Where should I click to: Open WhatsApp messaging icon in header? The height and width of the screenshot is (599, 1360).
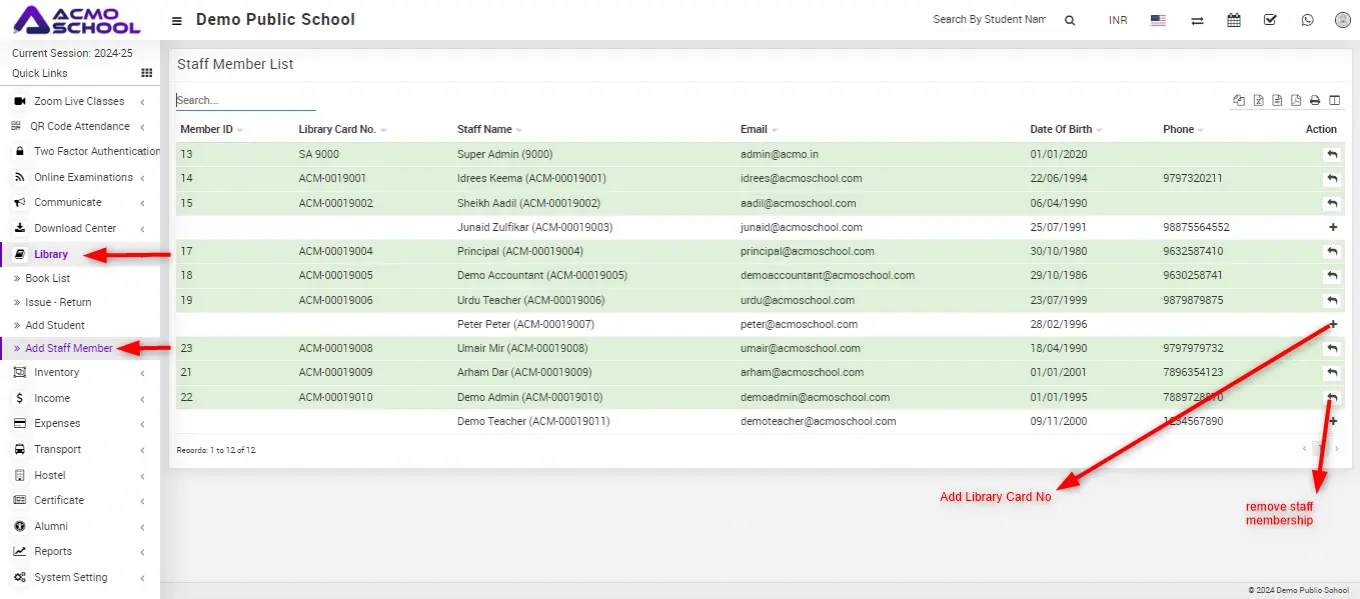(1307, 20)
